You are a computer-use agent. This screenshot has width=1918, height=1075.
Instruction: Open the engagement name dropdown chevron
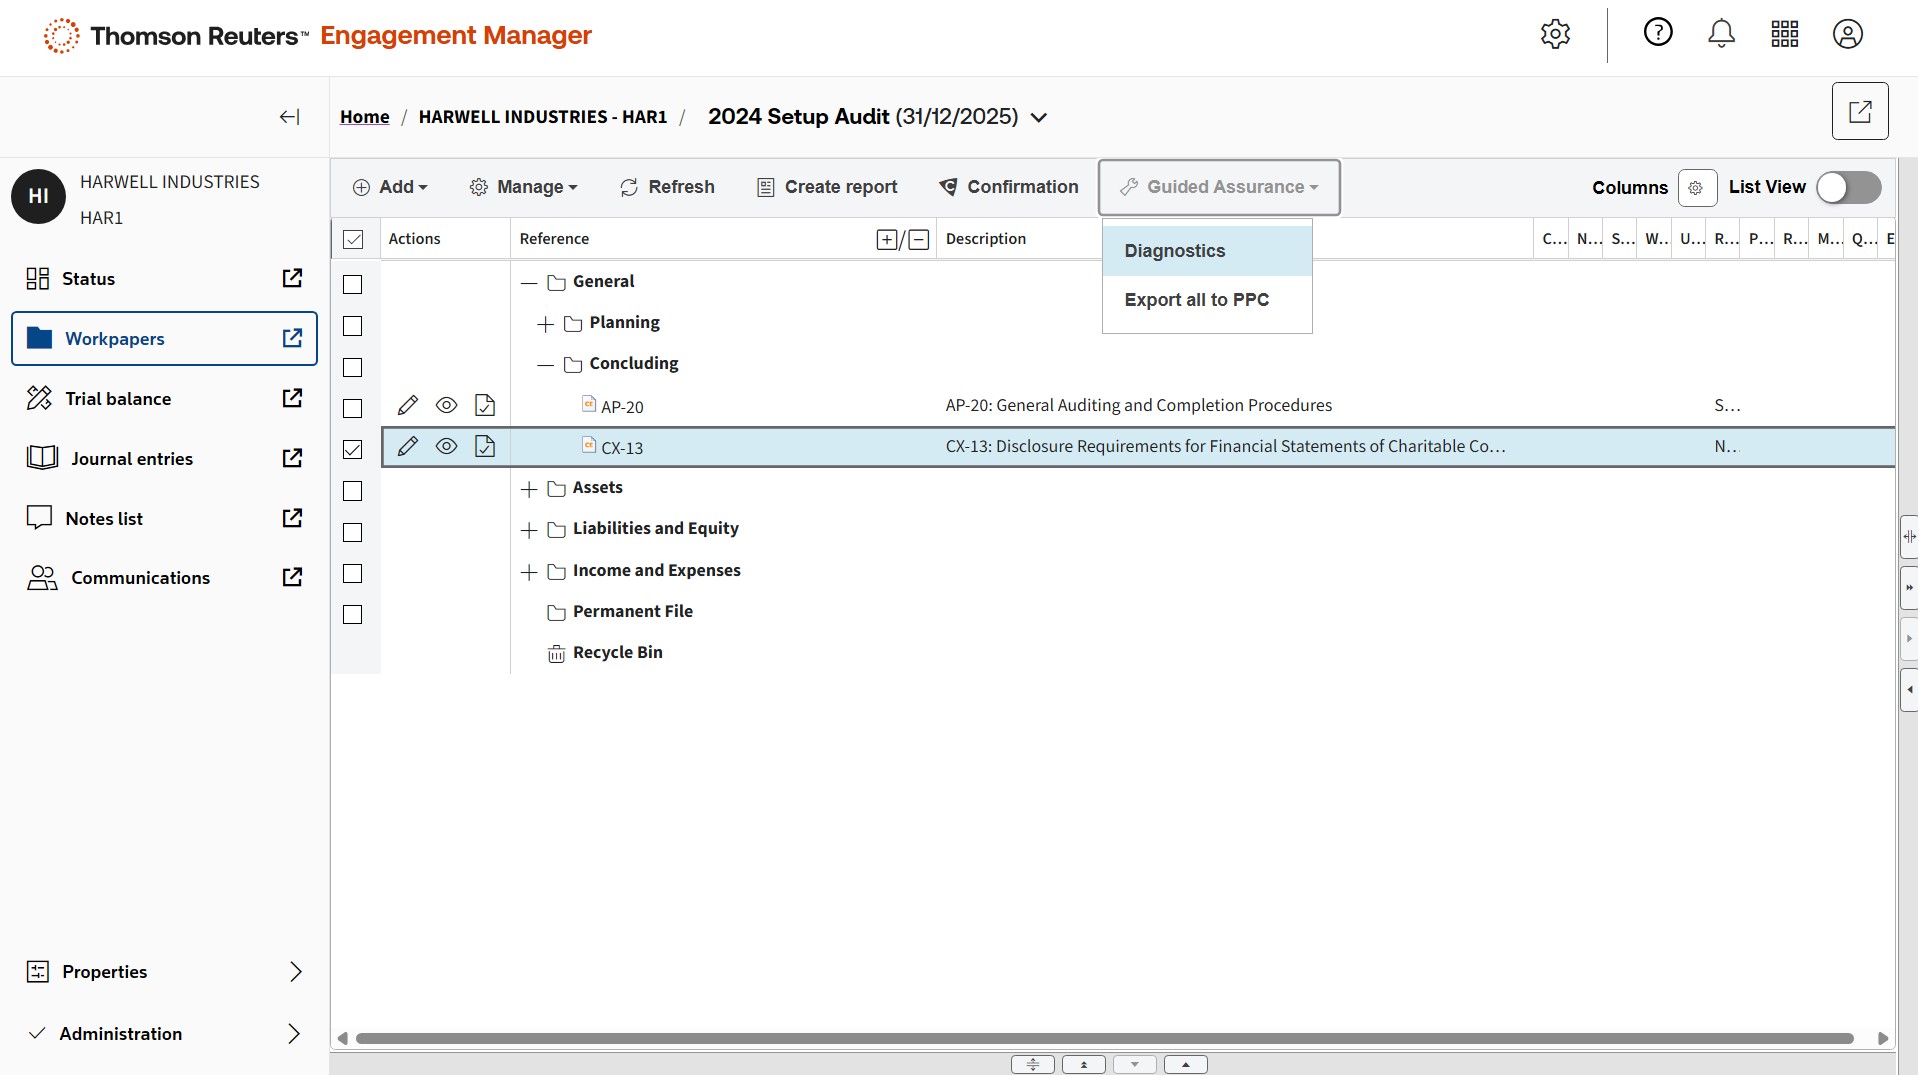pos(1039,118)
